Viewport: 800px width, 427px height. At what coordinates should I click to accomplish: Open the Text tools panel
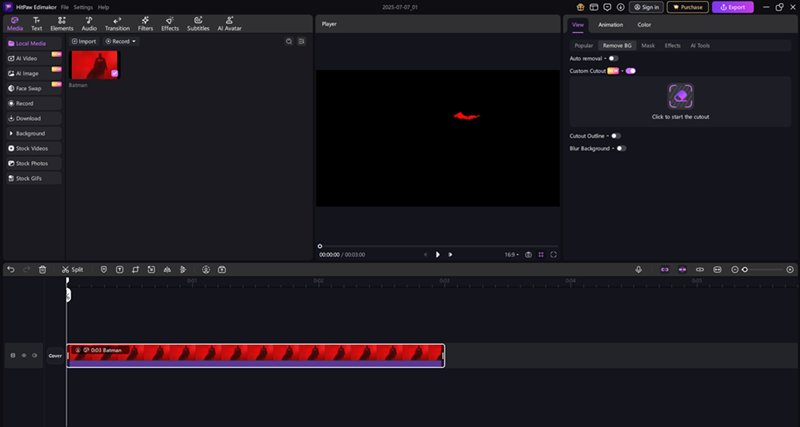click(x=37, y=23)
